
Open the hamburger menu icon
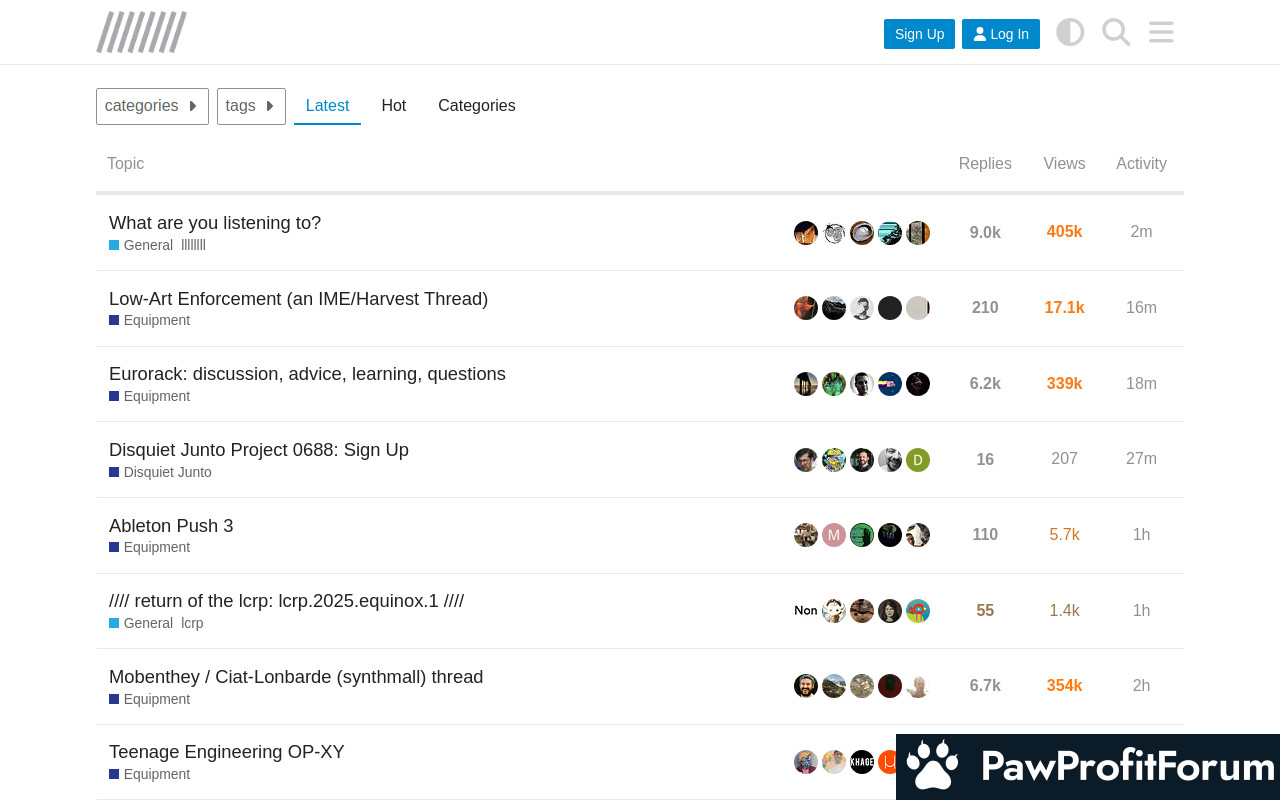point(1161,32)
